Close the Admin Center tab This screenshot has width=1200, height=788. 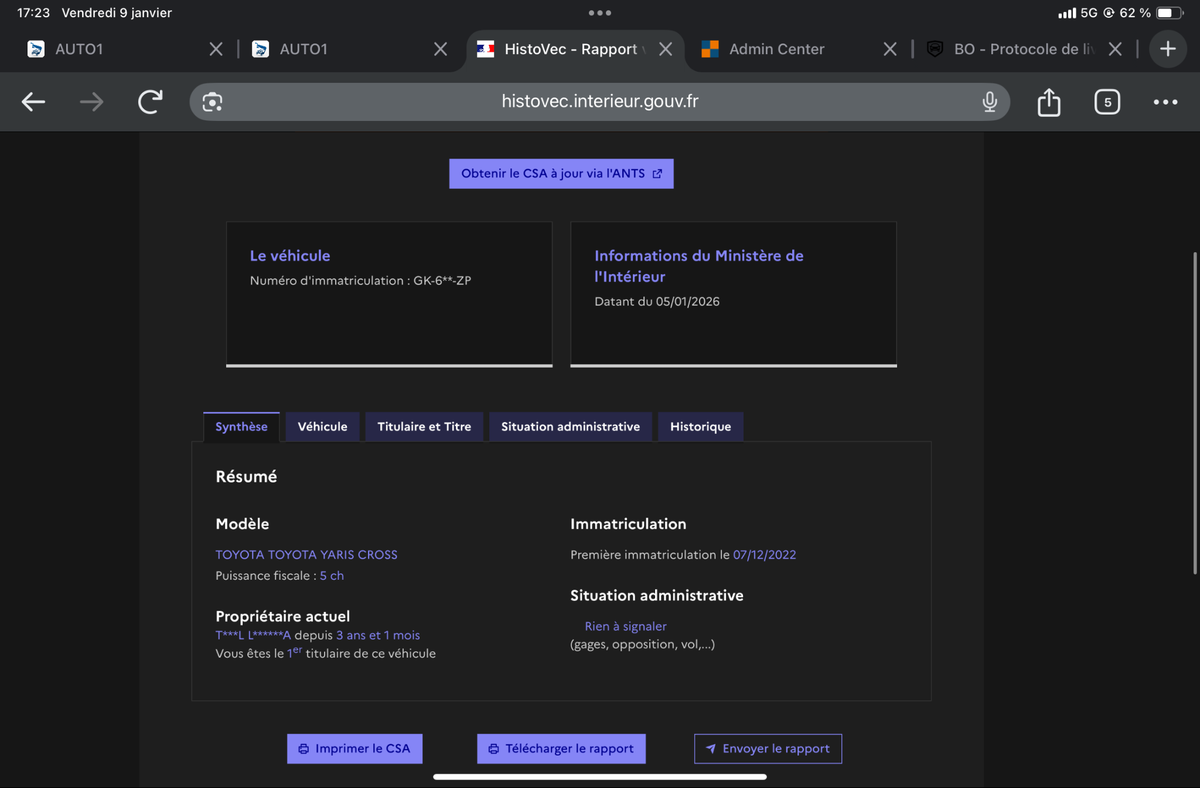point(890,49)
